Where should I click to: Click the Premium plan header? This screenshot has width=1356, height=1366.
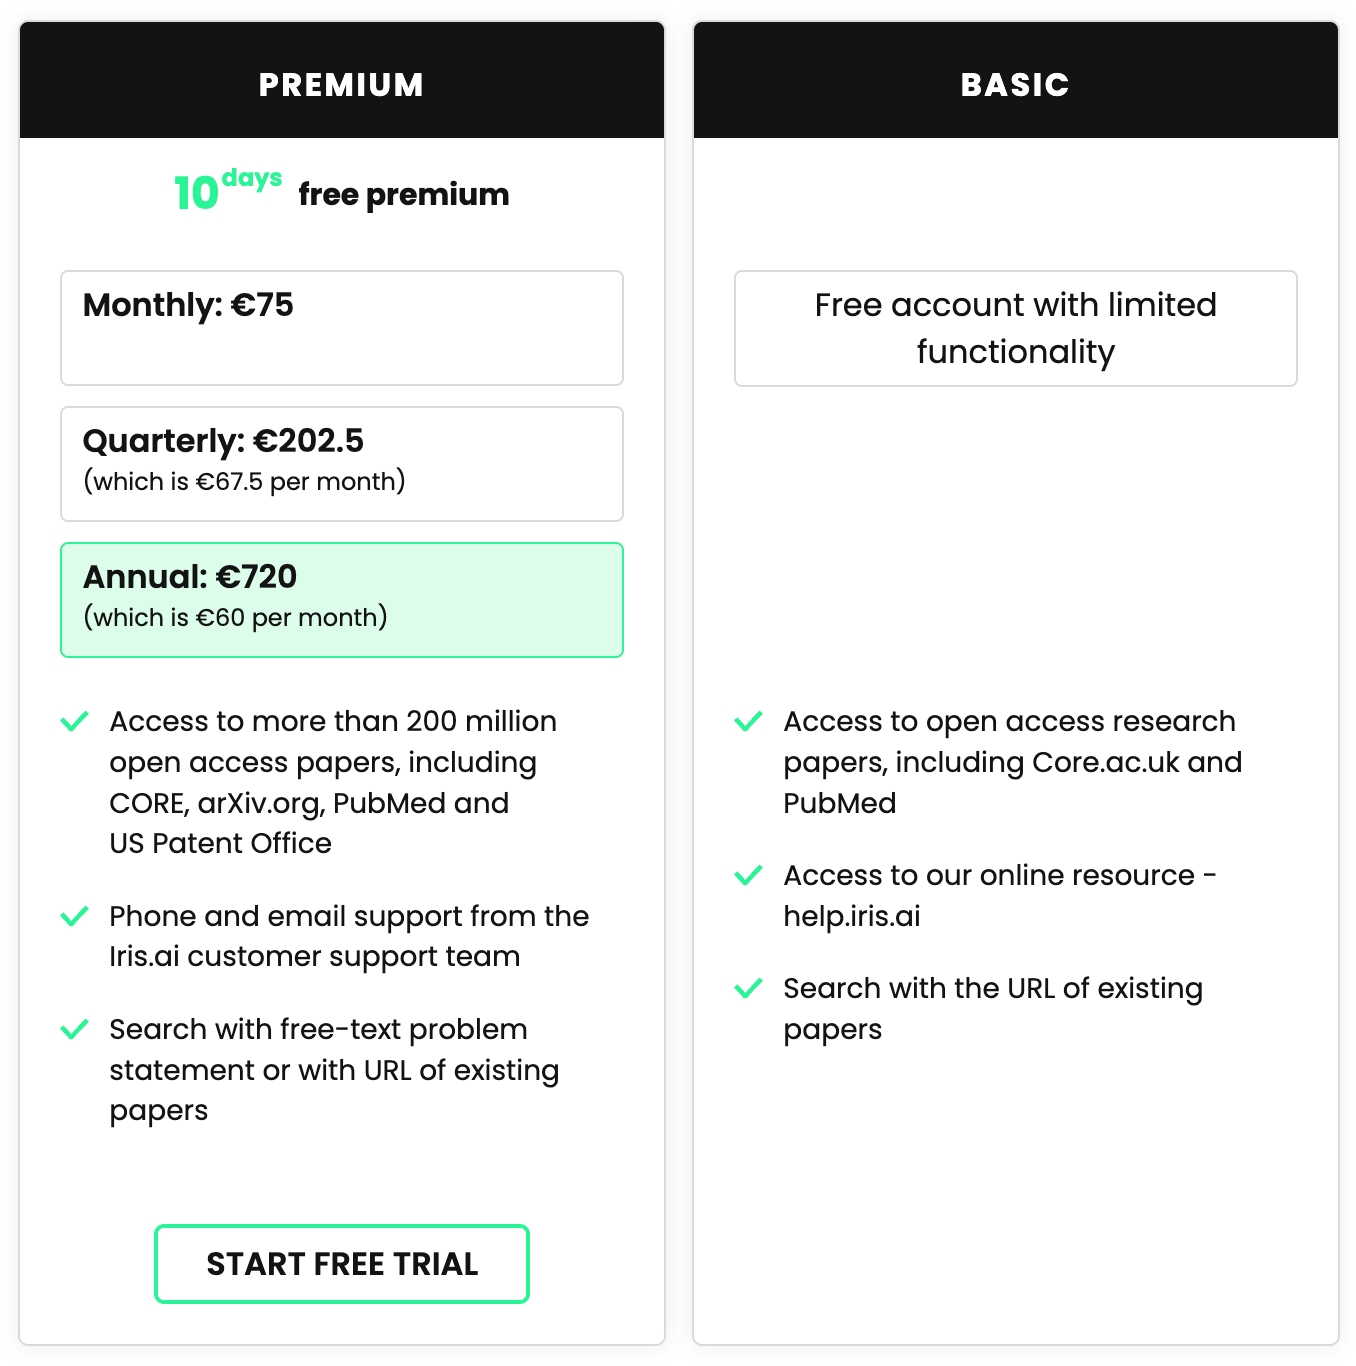click(341, 85)
